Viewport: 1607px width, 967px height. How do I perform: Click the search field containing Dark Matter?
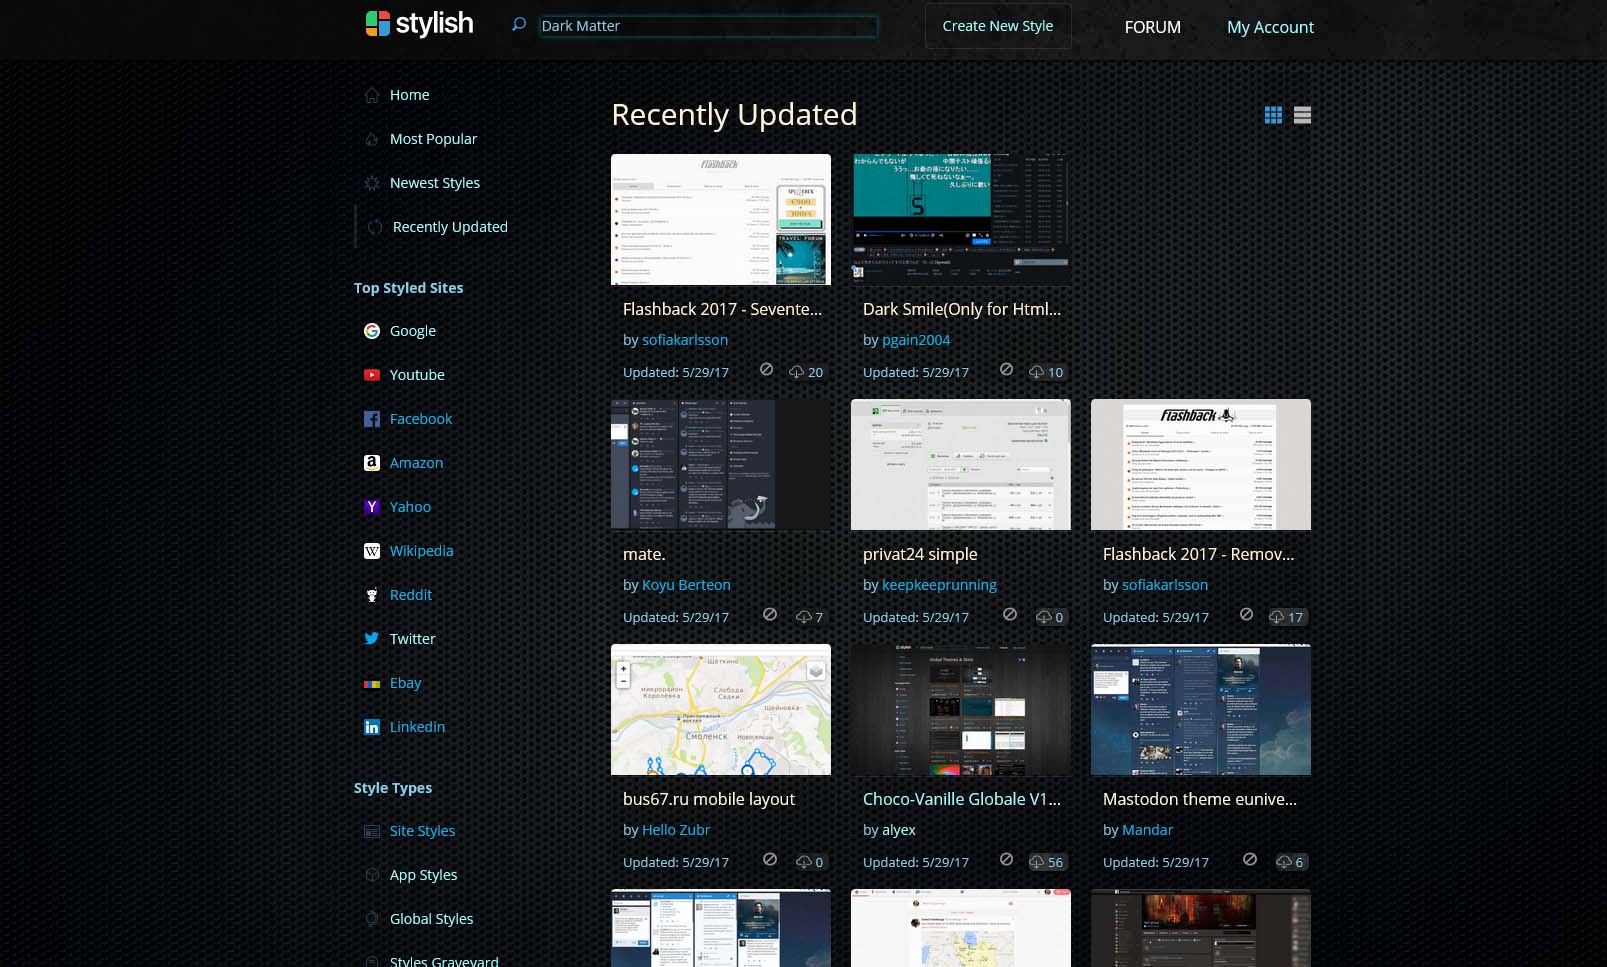(708, 26)
